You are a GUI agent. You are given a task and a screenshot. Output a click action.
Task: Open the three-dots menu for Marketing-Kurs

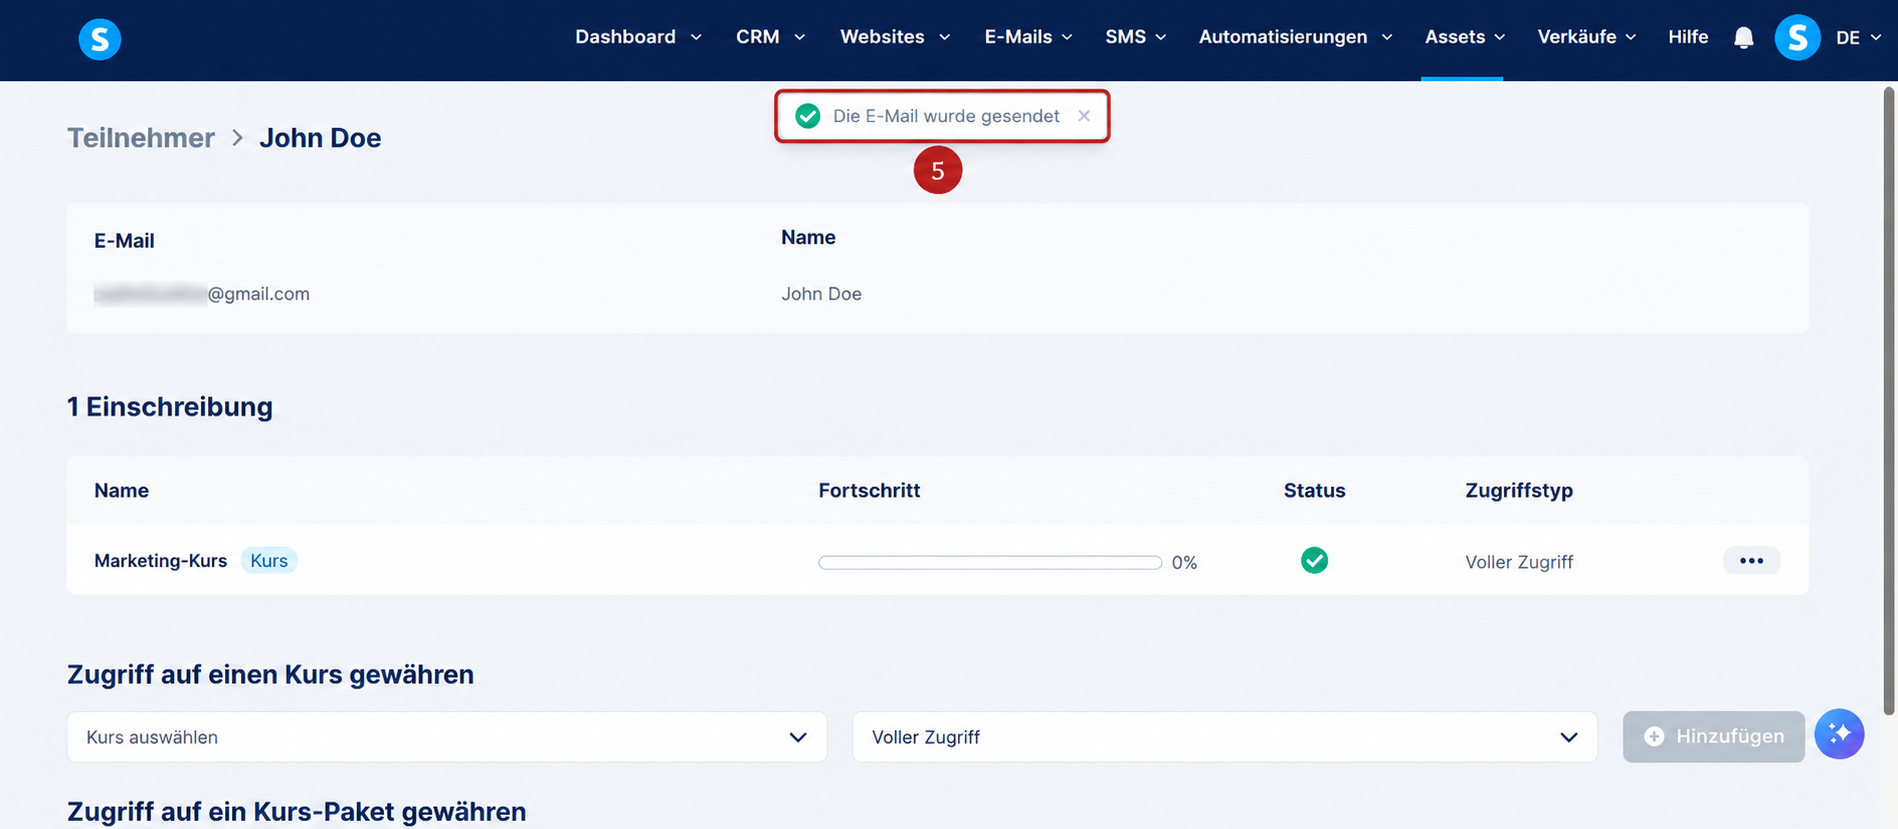point(1751,561)
